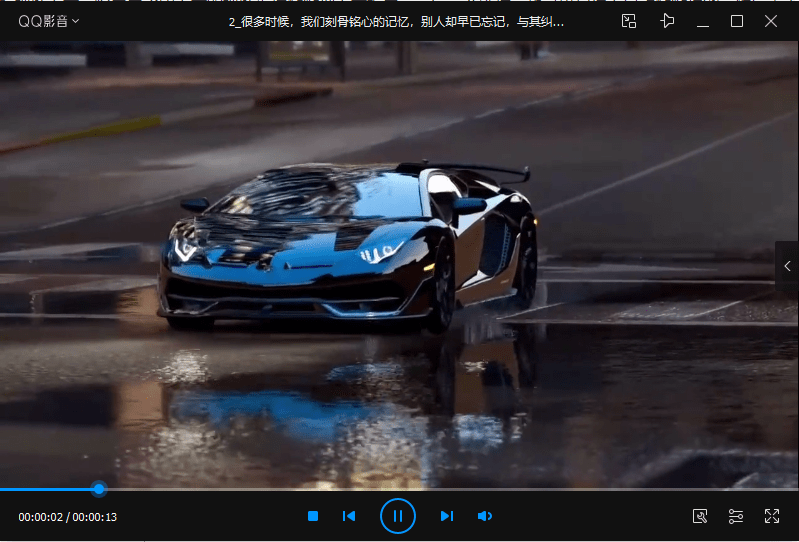Click the blue progress bar handle
The height and width of the screenshot is (542, 799).
pyautogui.click(x=99, y=489)
